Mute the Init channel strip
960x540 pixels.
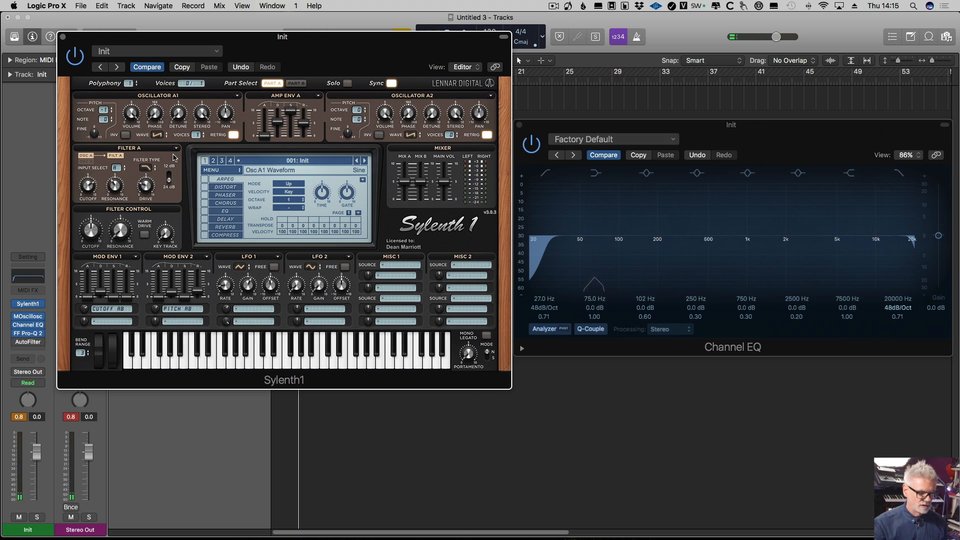coord(19,517)
